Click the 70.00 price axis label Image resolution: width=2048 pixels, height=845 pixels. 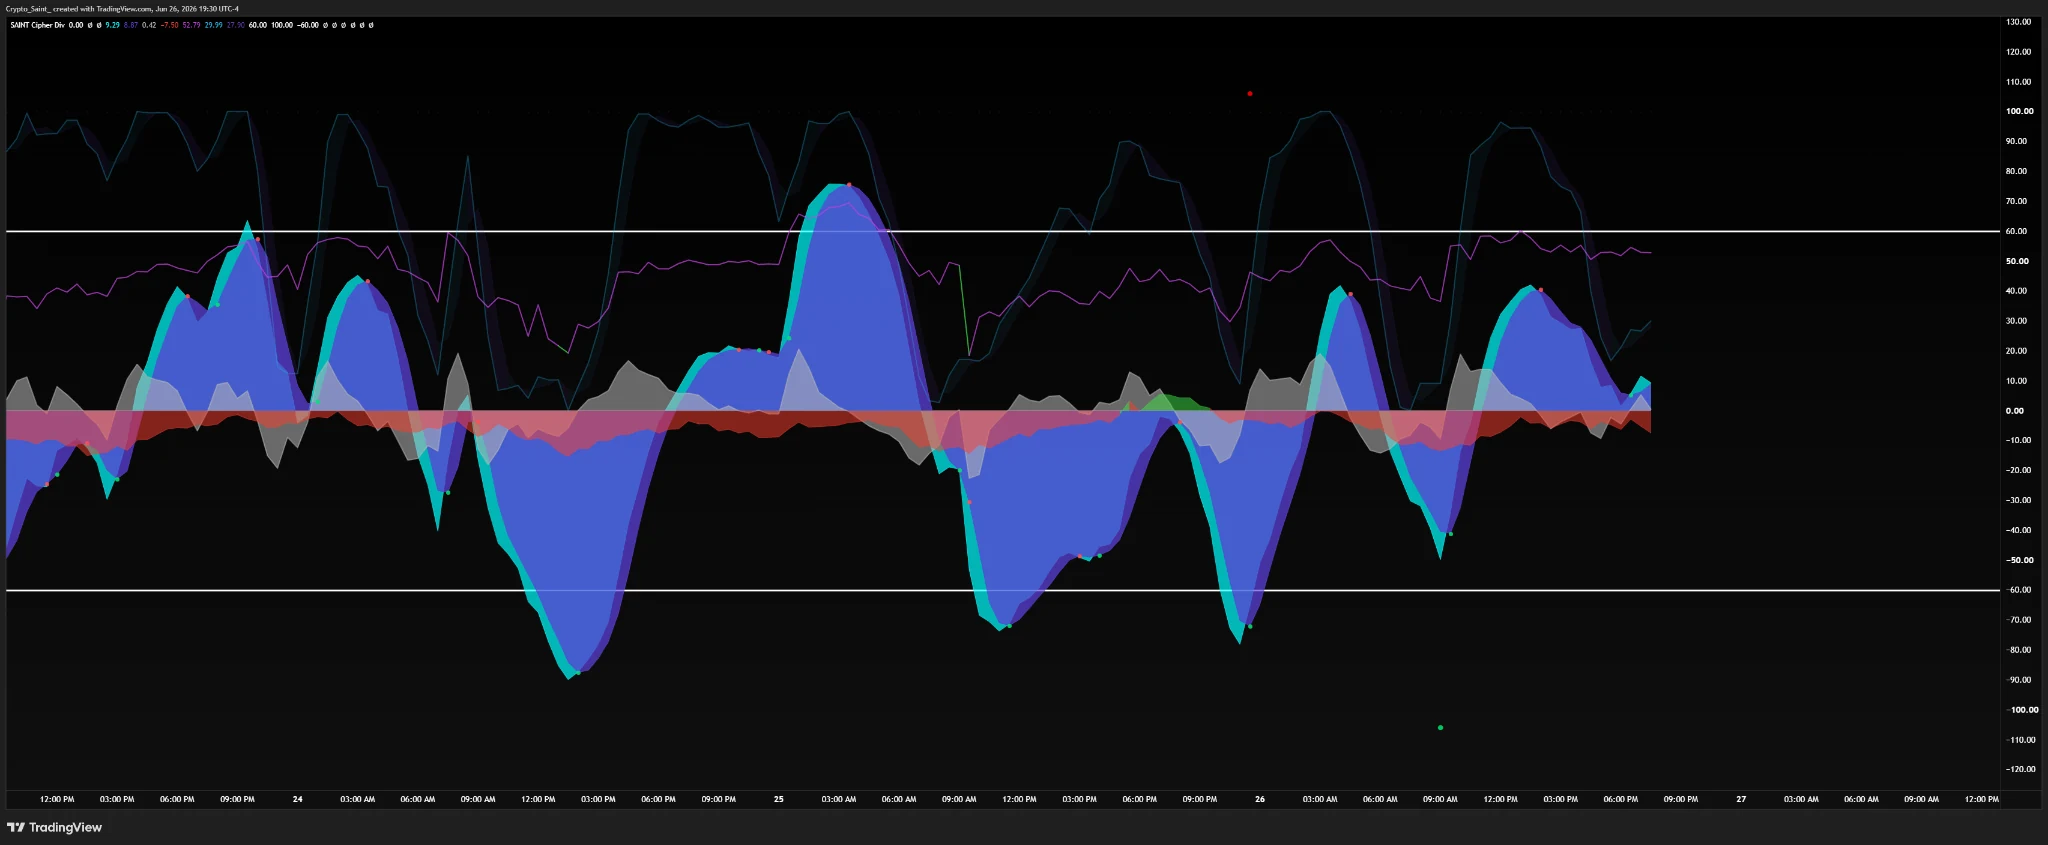[2016, 201]
